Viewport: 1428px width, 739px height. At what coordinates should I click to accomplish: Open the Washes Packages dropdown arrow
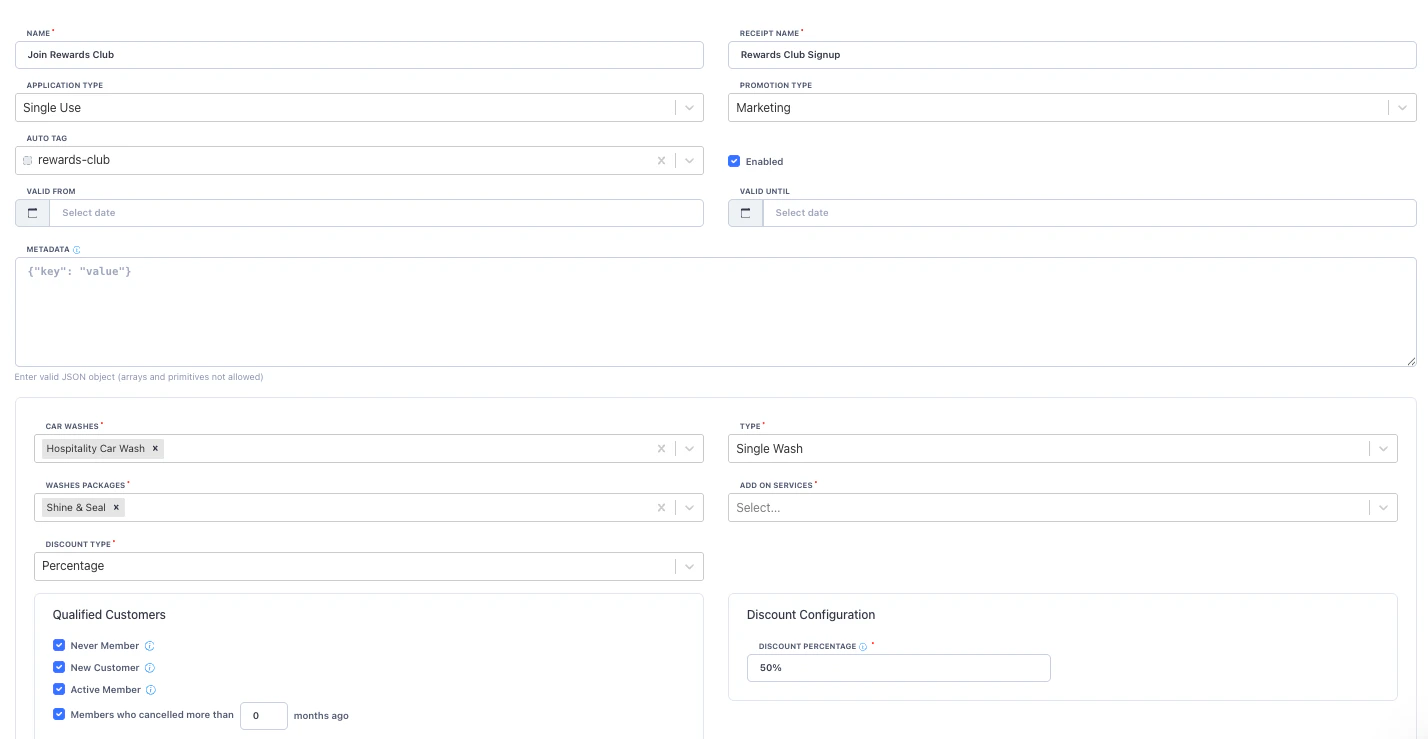690,508
